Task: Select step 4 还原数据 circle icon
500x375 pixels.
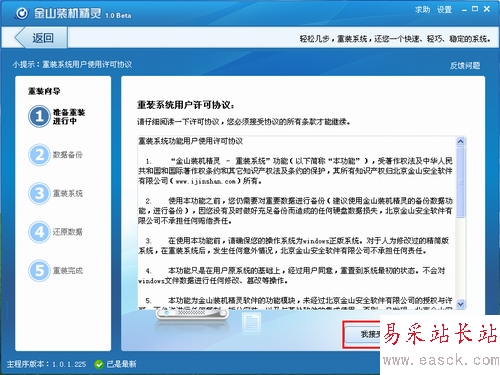Action: click(39, 232)
